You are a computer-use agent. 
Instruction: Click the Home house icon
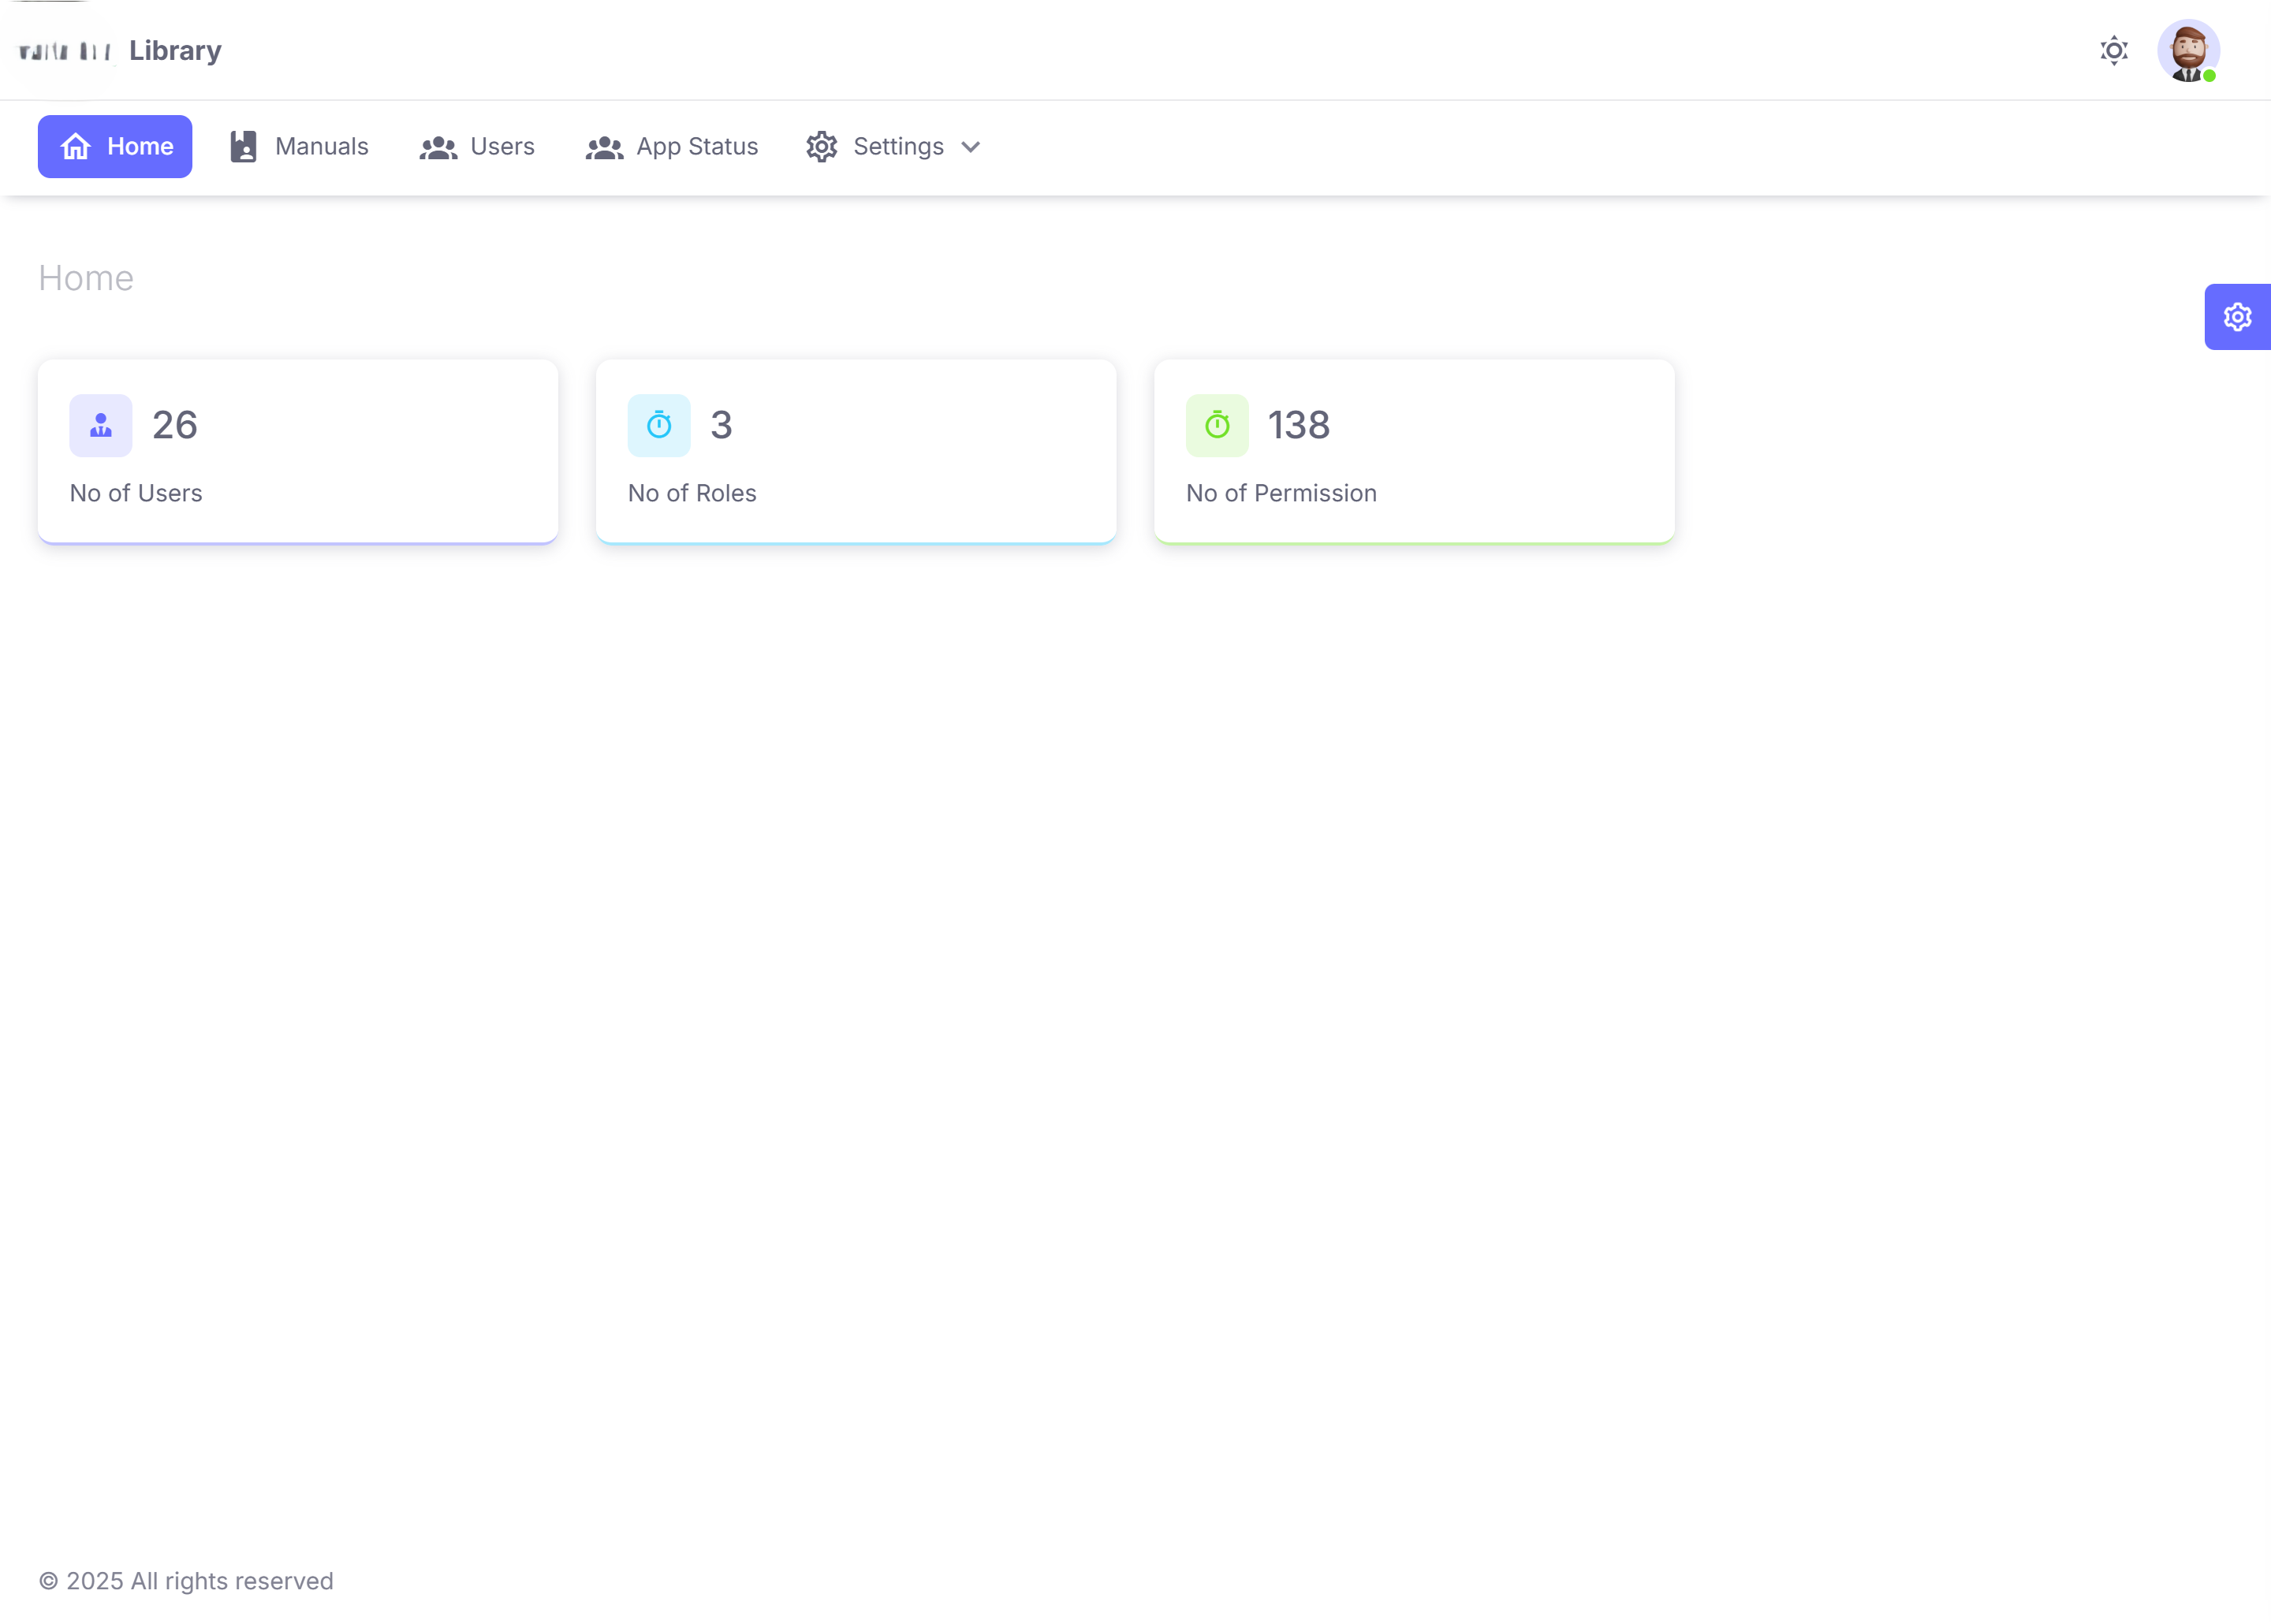76,147
